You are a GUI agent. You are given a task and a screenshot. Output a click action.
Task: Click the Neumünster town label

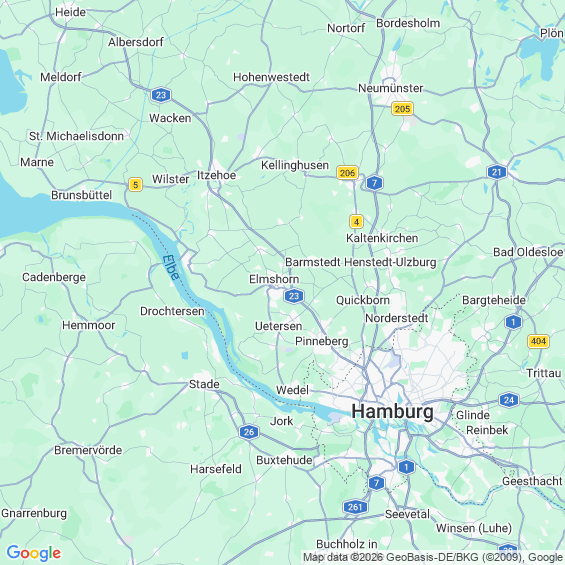(x=391, y=88)
